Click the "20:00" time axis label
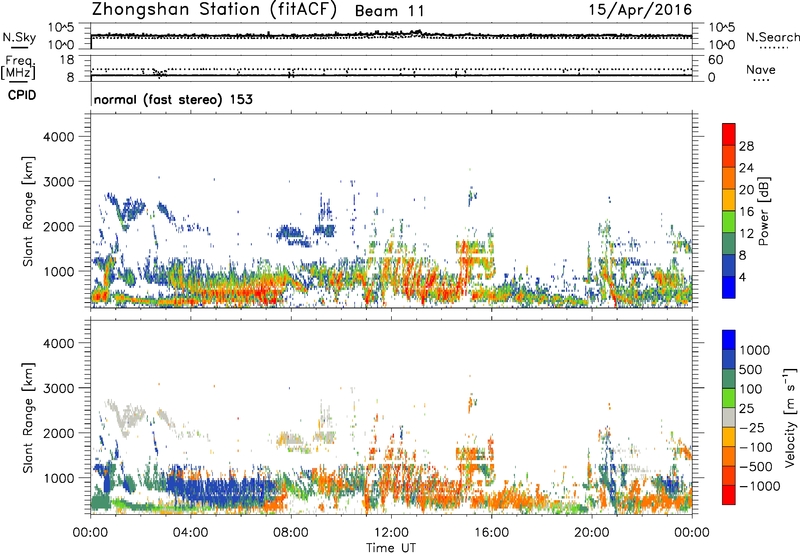This screenshot has width=800, height=554. [591, 533]
